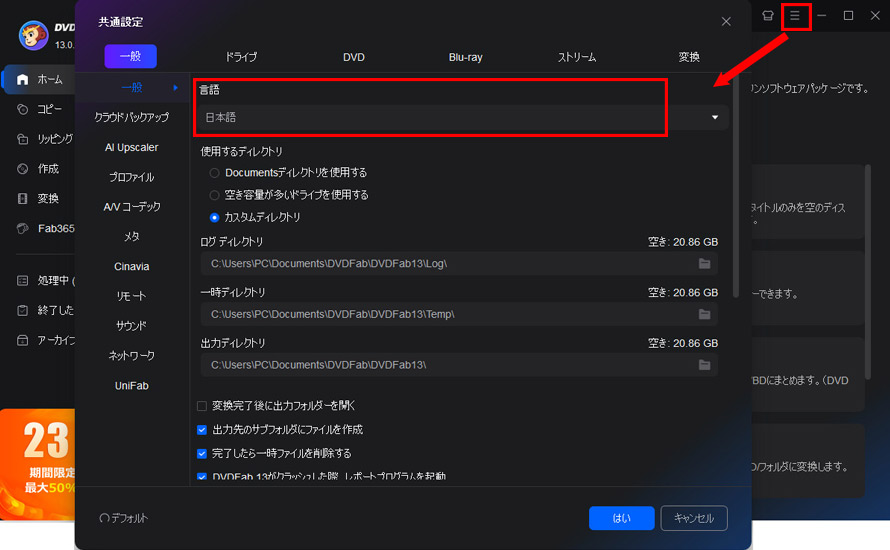Select リモート in settings sidebar
This screenshot has height=550, width=890.
pos(132,296)
